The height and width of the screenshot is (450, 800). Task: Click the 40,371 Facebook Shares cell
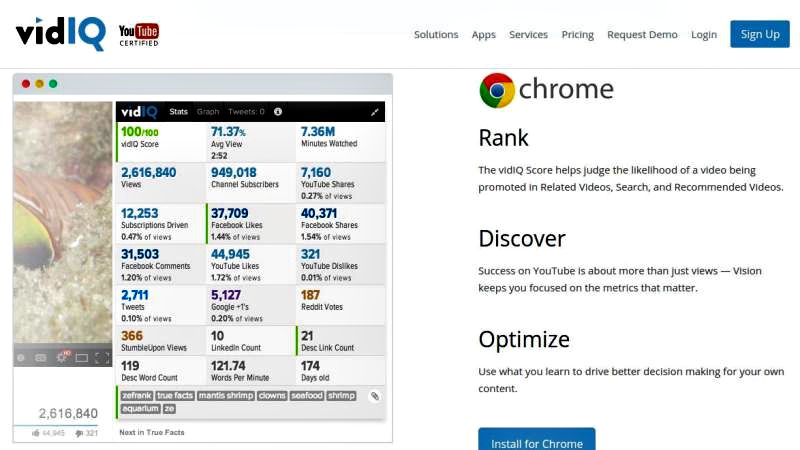pos(341,224)
